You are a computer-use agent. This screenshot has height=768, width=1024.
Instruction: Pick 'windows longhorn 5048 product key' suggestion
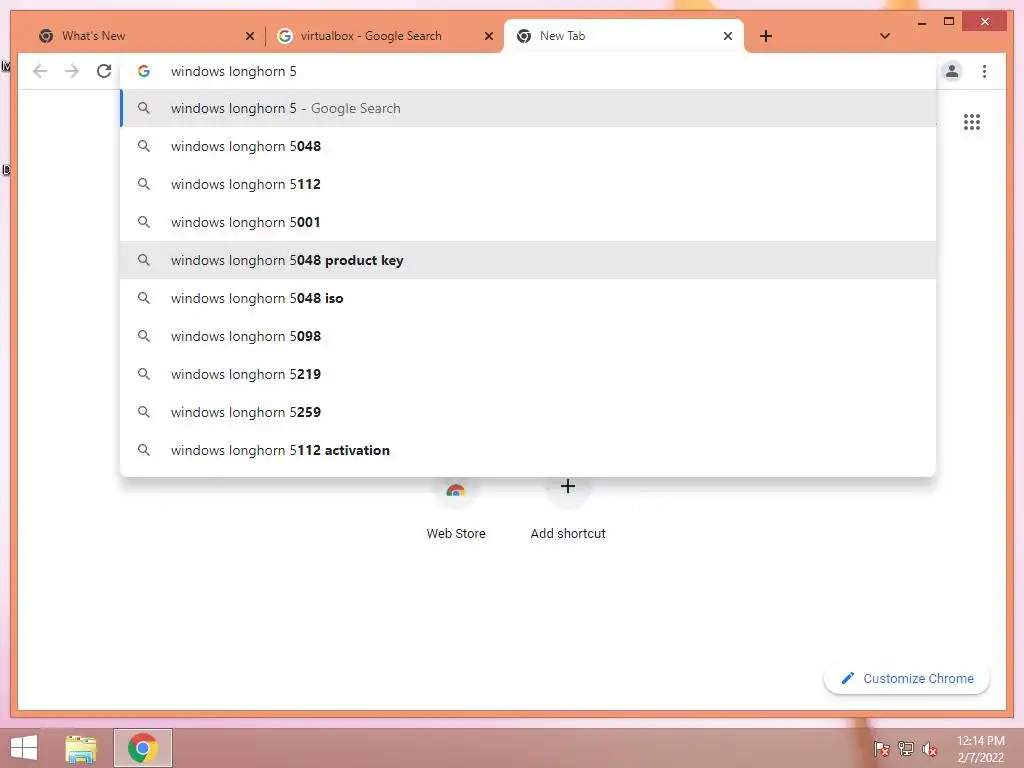click(528, 260)
